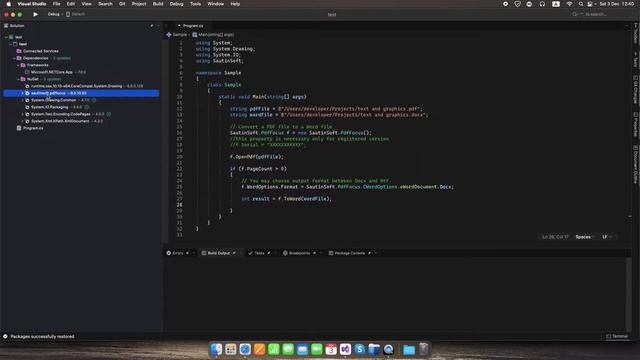
Task: Open the Debug configuration selector
Action: click(53, 14)
